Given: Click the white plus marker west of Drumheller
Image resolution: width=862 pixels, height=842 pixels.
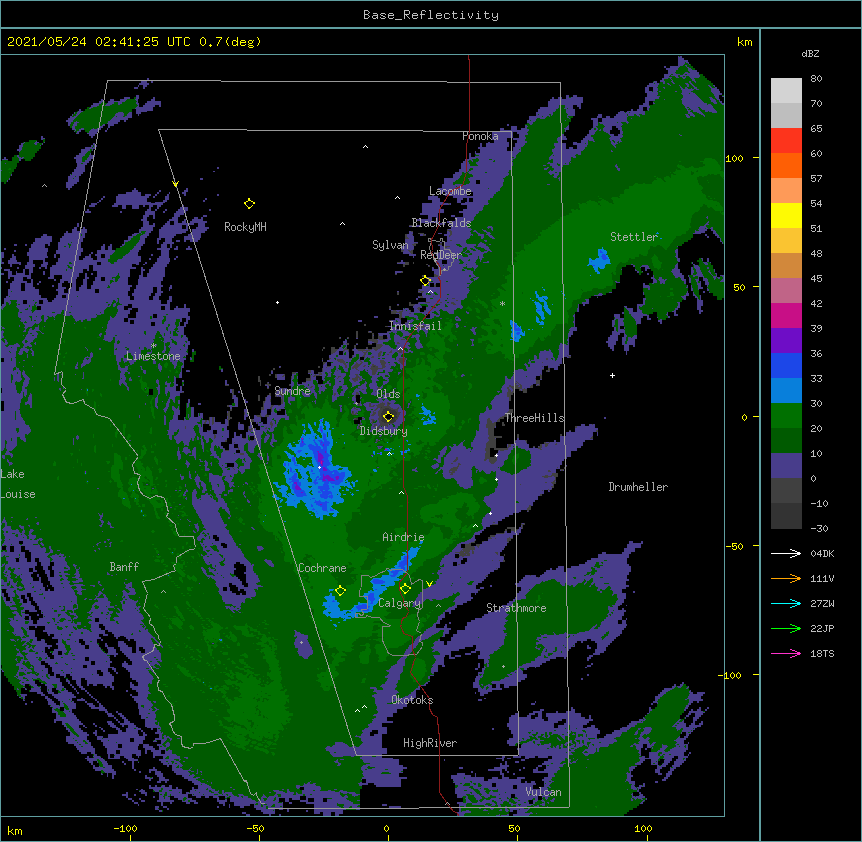Looking at the screenshot, I should point(612,375).
